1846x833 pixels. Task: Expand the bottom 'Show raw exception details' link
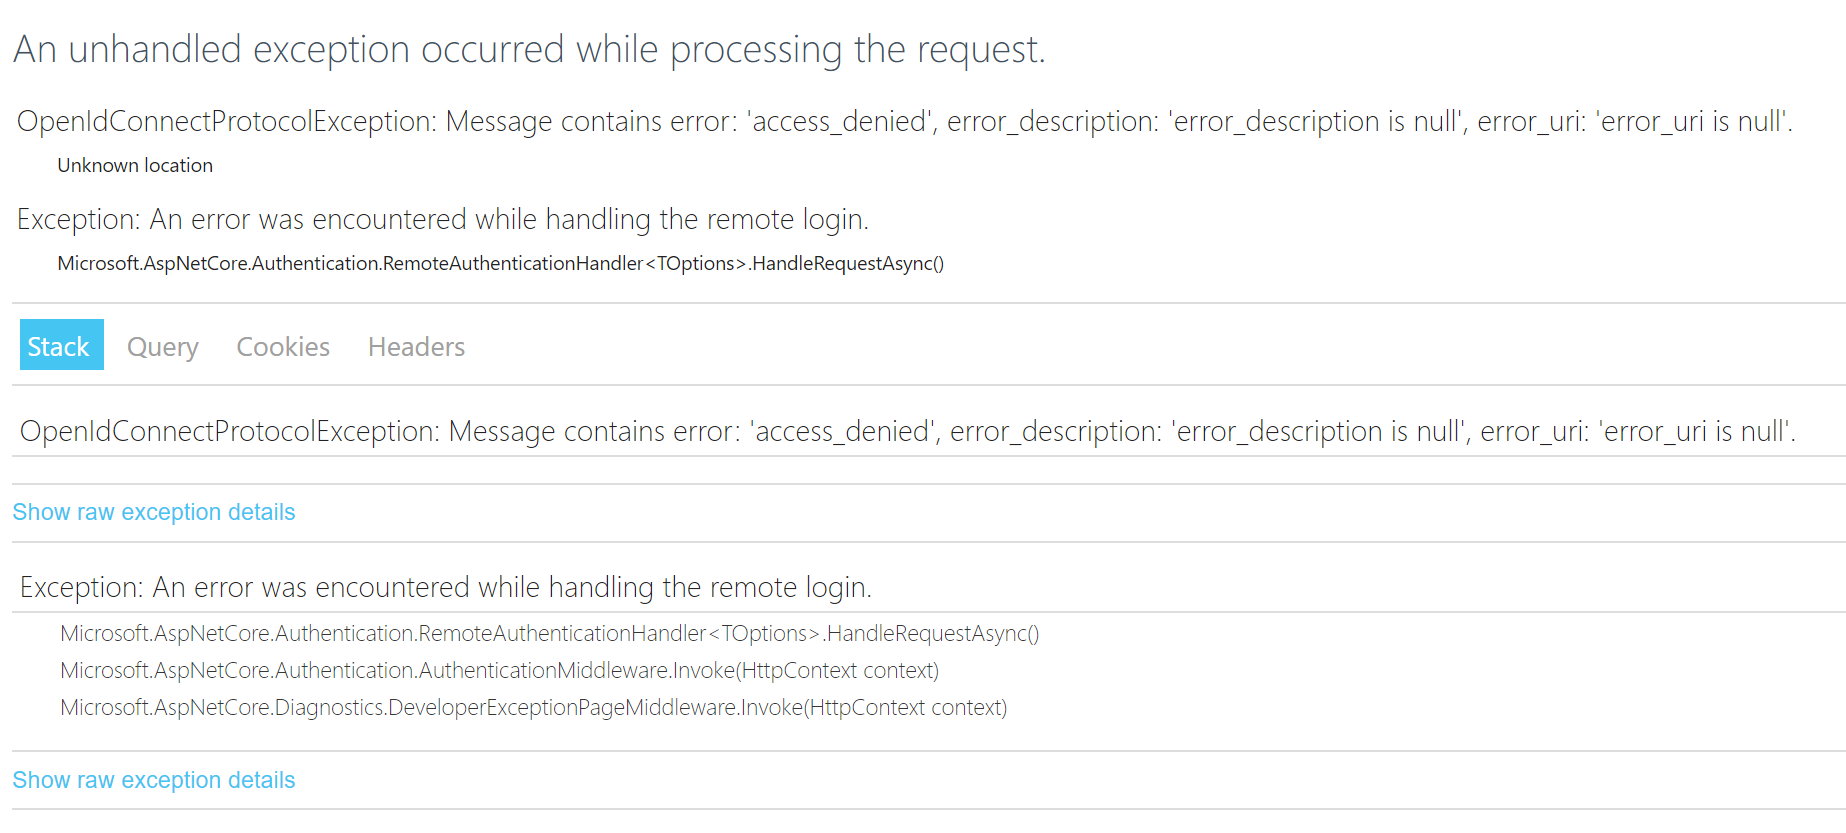click(153, 779)
